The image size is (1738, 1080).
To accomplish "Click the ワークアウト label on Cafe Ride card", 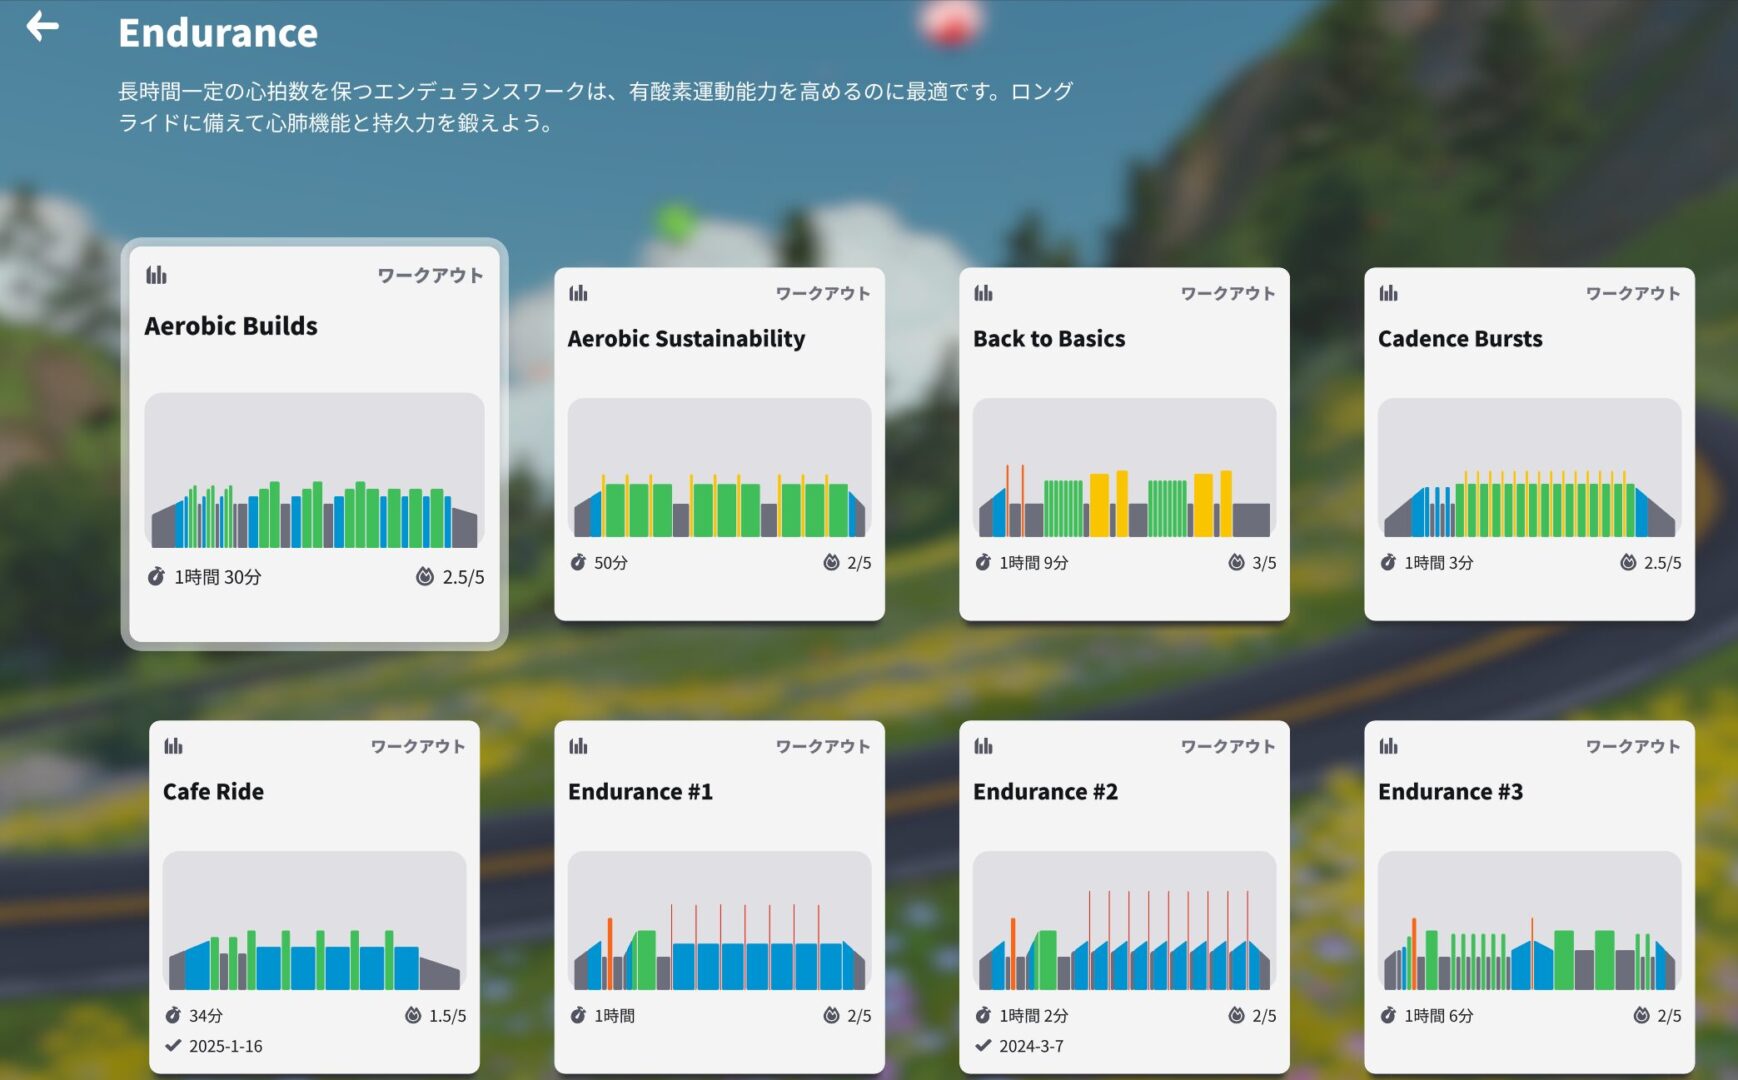I will point(419,746).
